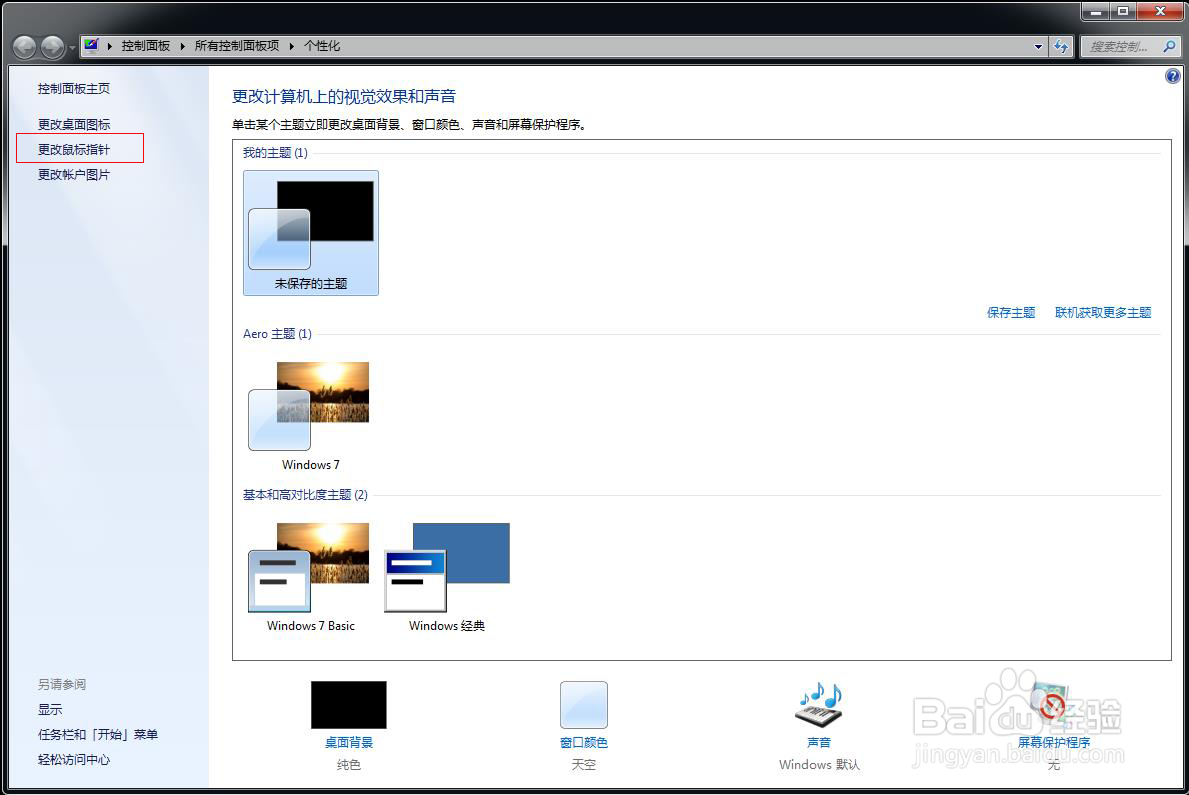The width and height of the screenshot is (1189, 795).
Task: Select 个性化 breadcrumb
Action: [x=322, y=46]
